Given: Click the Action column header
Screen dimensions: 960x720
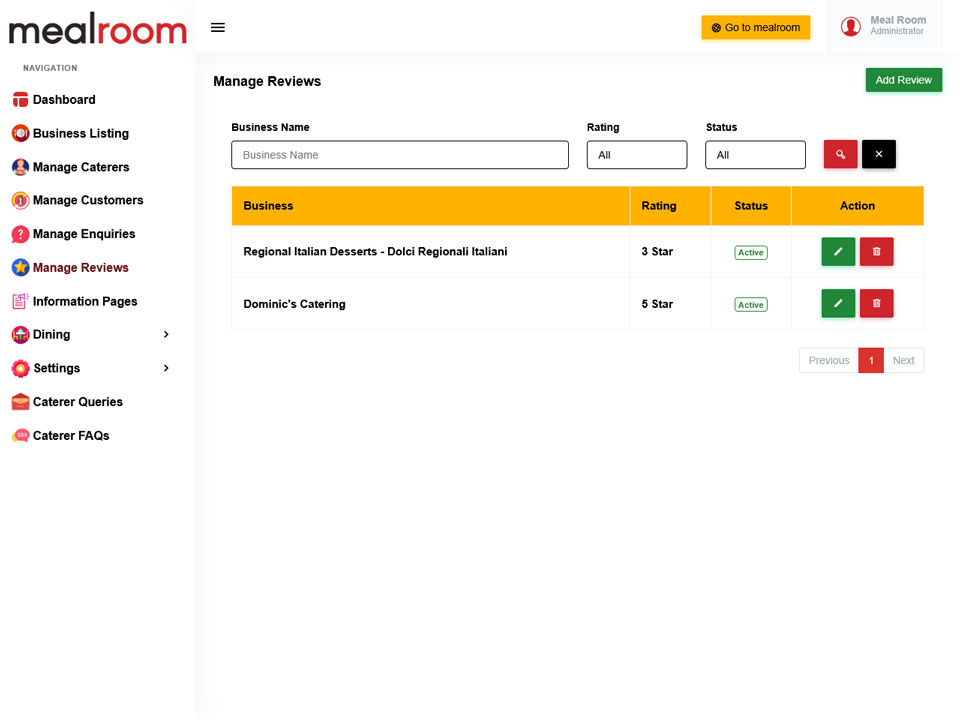Looking at the screenshot, I should pos(857,206).
